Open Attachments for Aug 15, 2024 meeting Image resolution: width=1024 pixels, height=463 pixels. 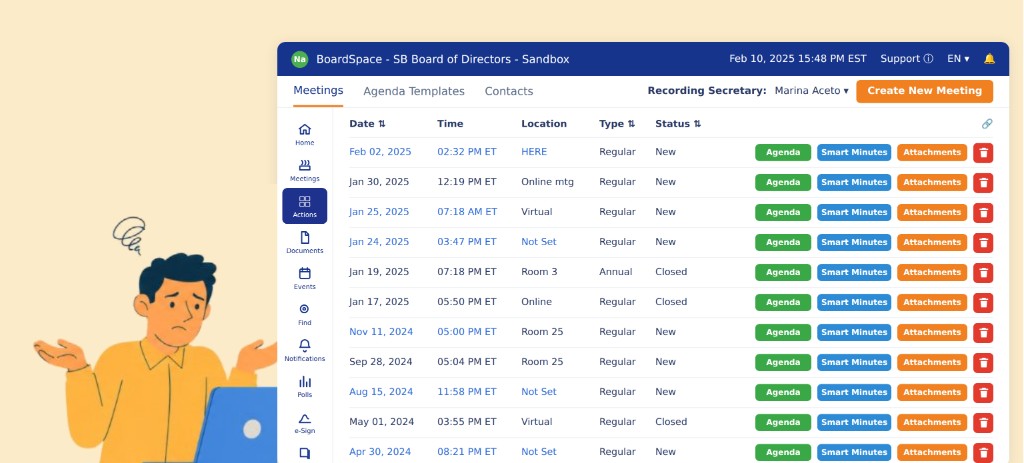tap(932, 392)
